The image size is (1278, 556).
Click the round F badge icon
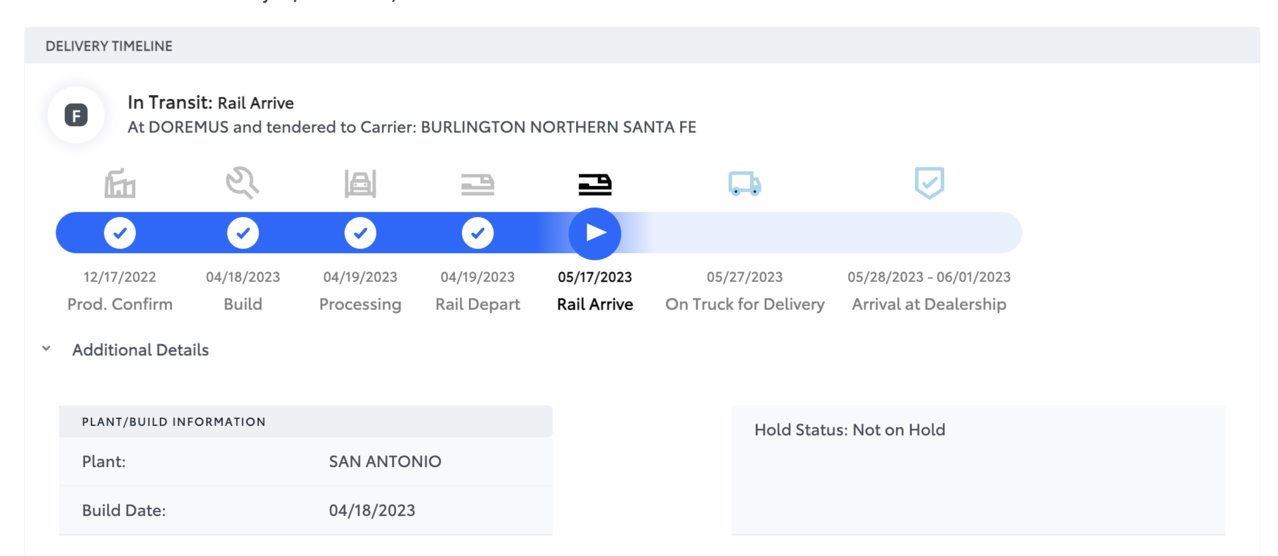click(x=76, y=115)
